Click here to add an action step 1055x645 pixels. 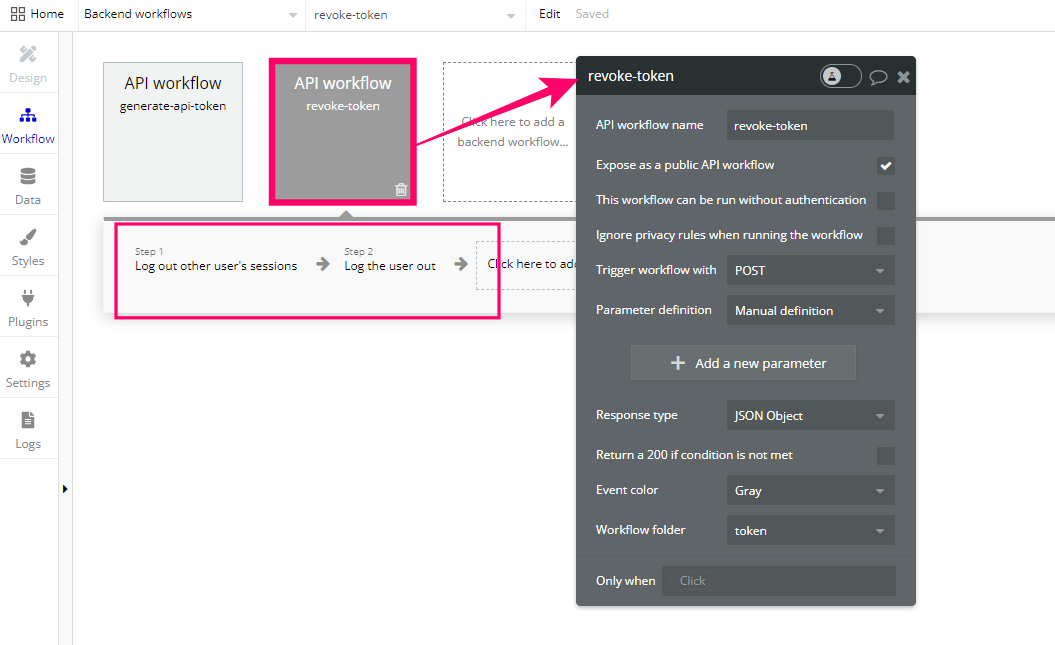[526, 265]
